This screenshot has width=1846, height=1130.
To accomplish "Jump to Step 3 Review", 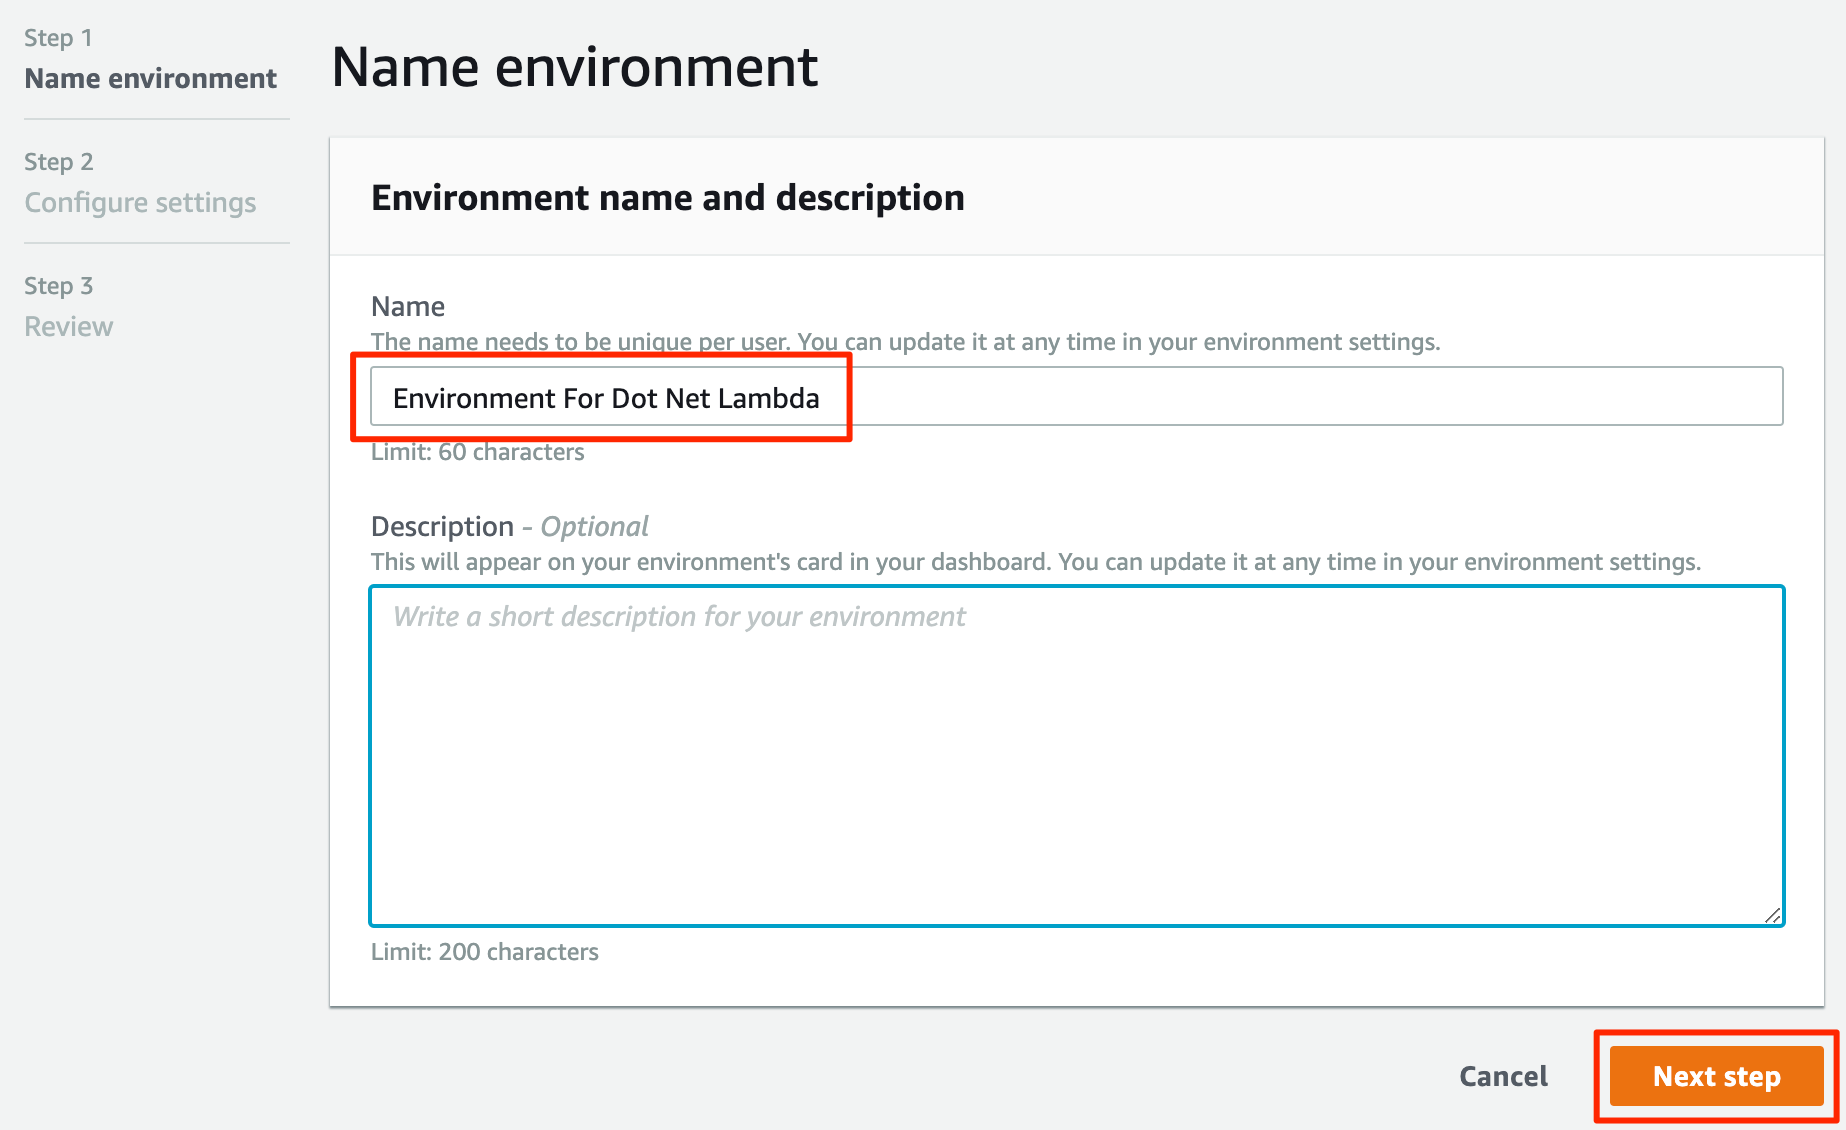I will [x=68, y=325].
